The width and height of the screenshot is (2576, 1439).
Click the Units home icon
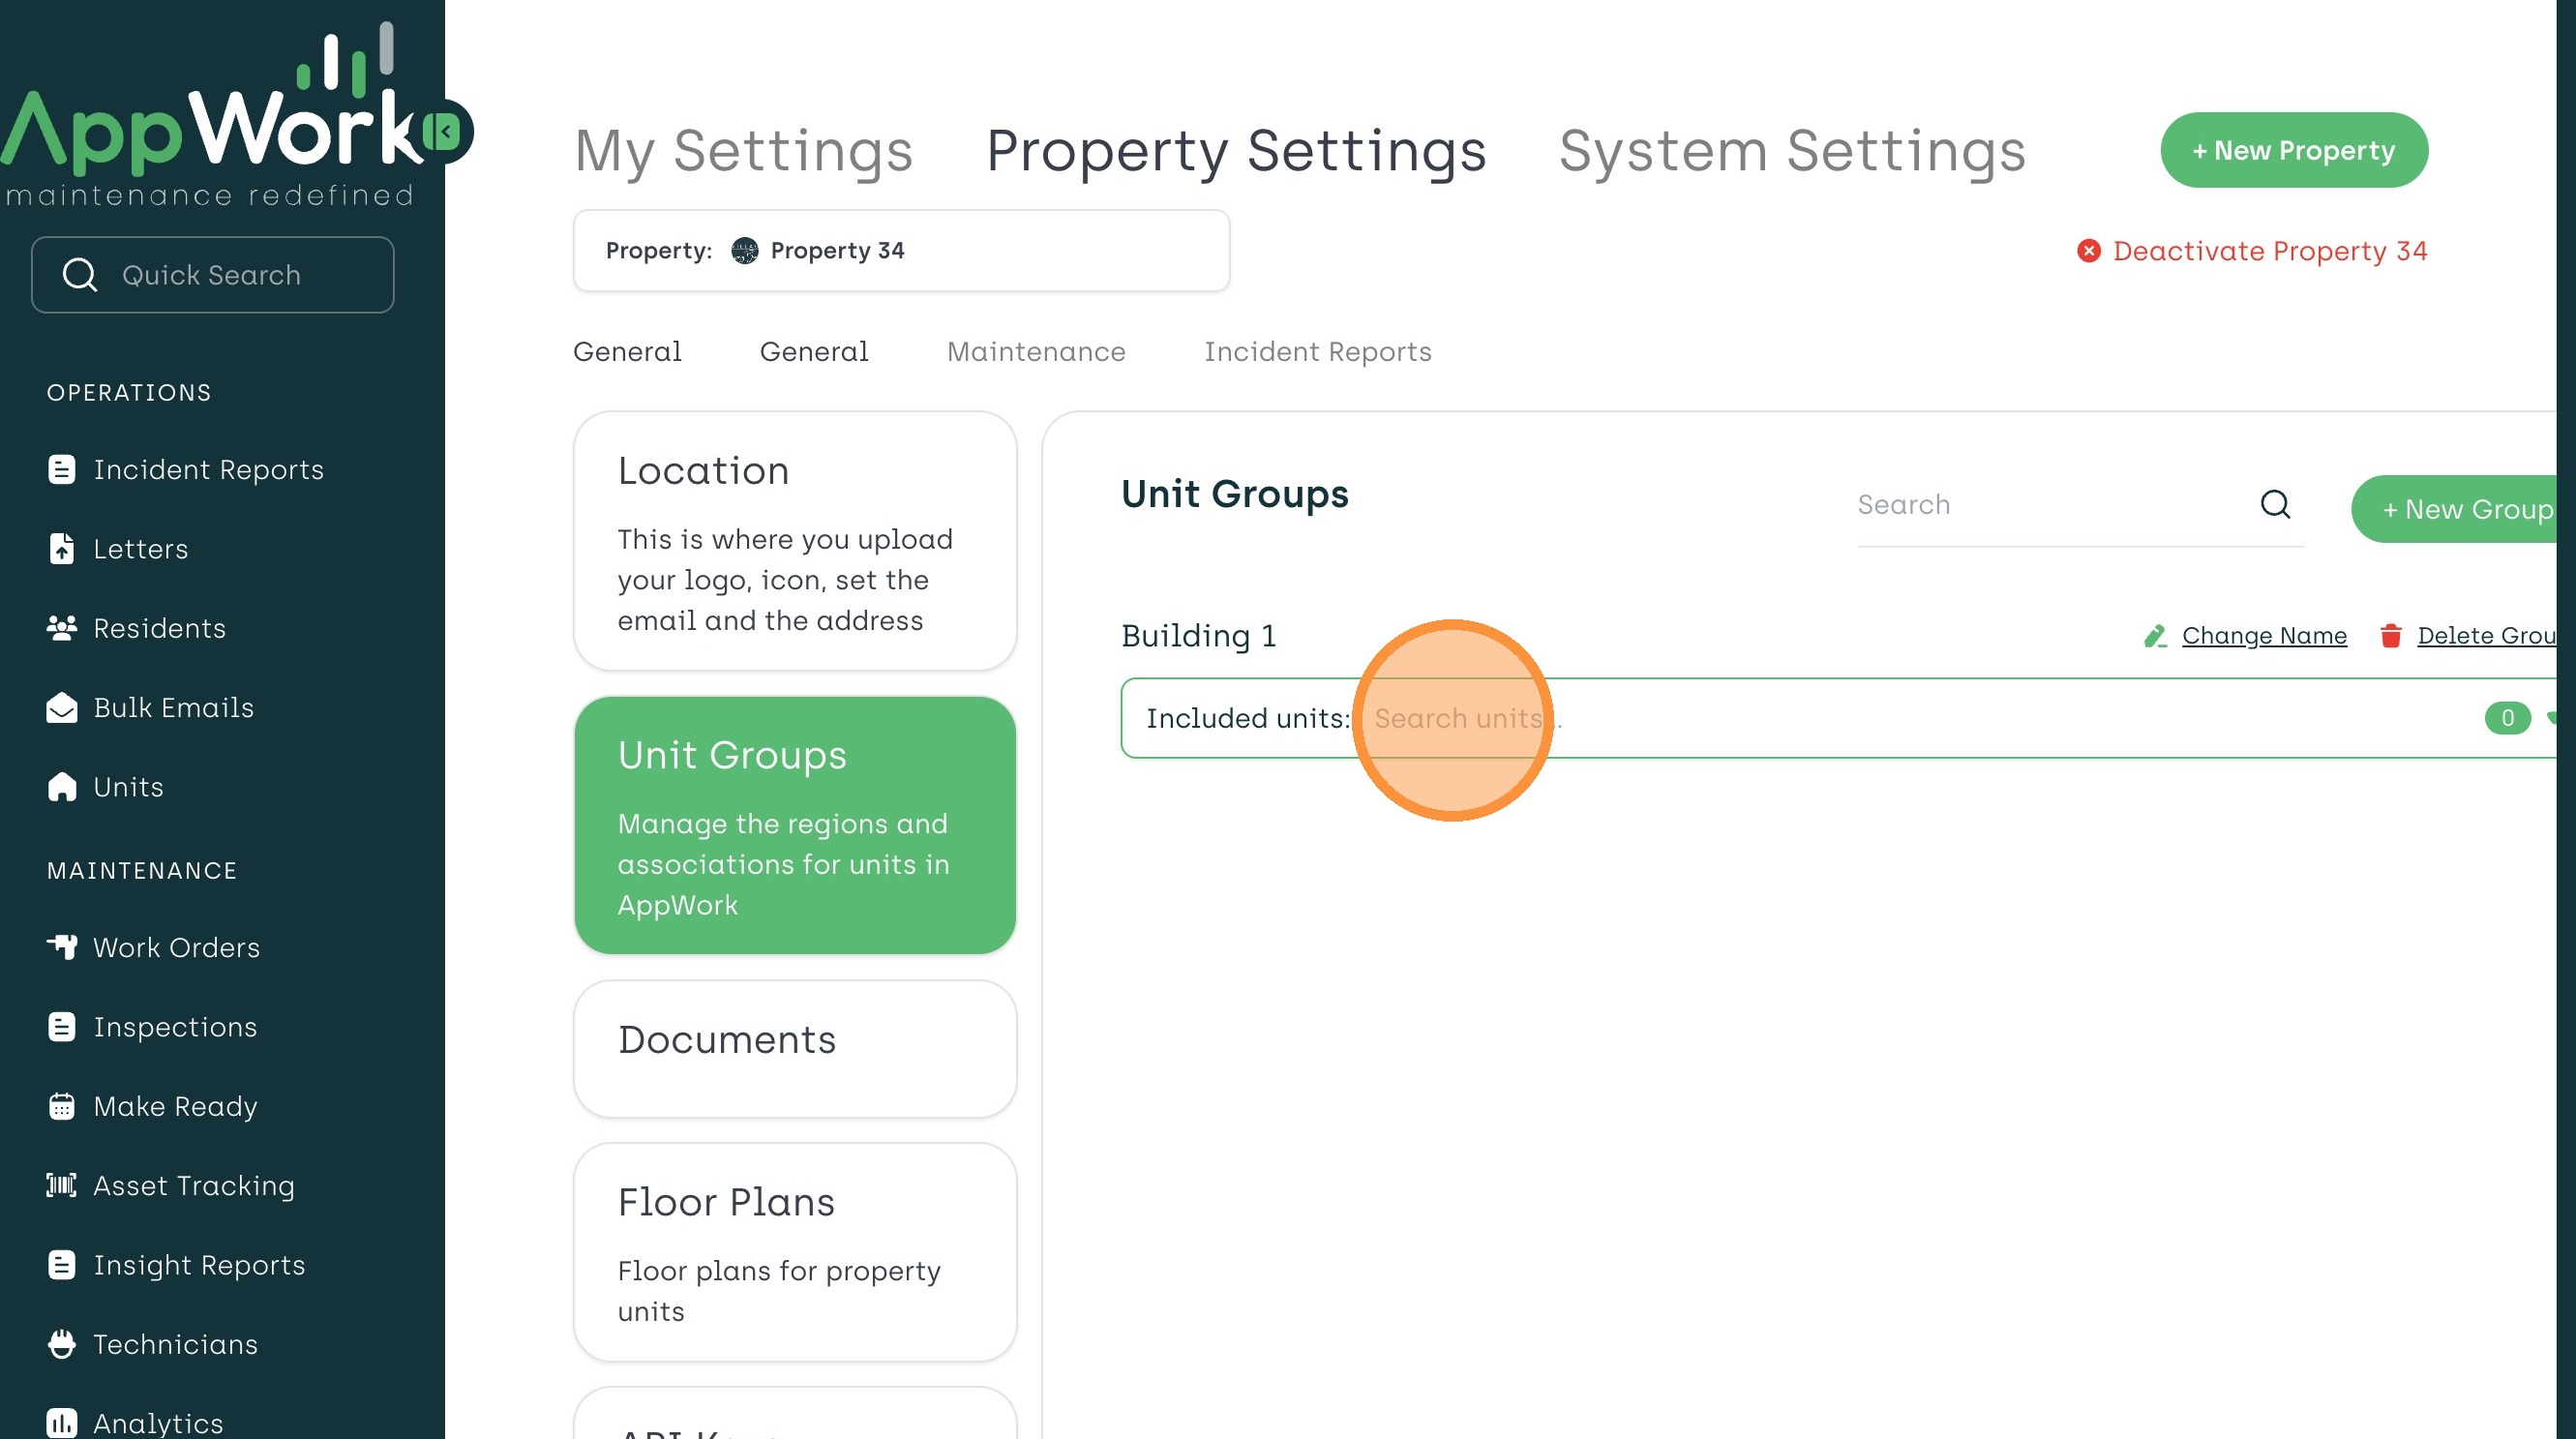(x=62, y=787)
